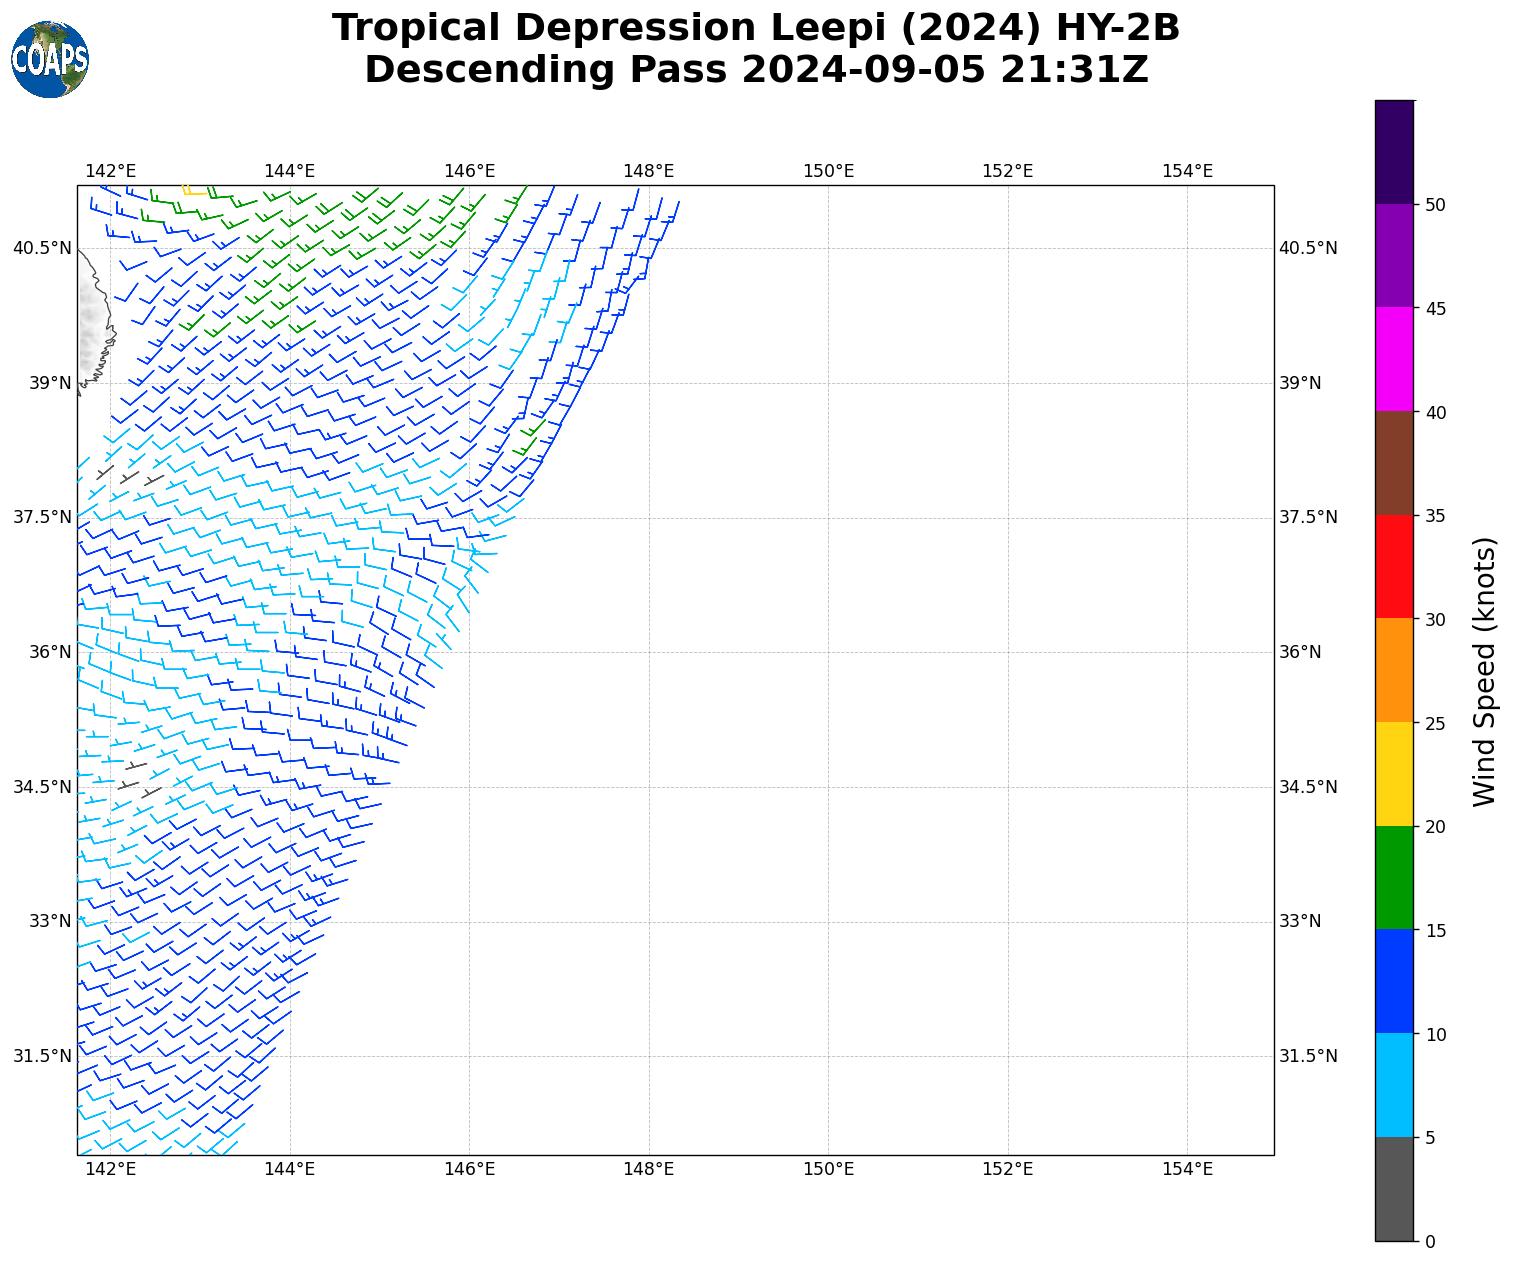Click the Wind Speed (knots) axis label
The height and width of the screenshot is (1264, 1513).
(x=1486, y=671)
